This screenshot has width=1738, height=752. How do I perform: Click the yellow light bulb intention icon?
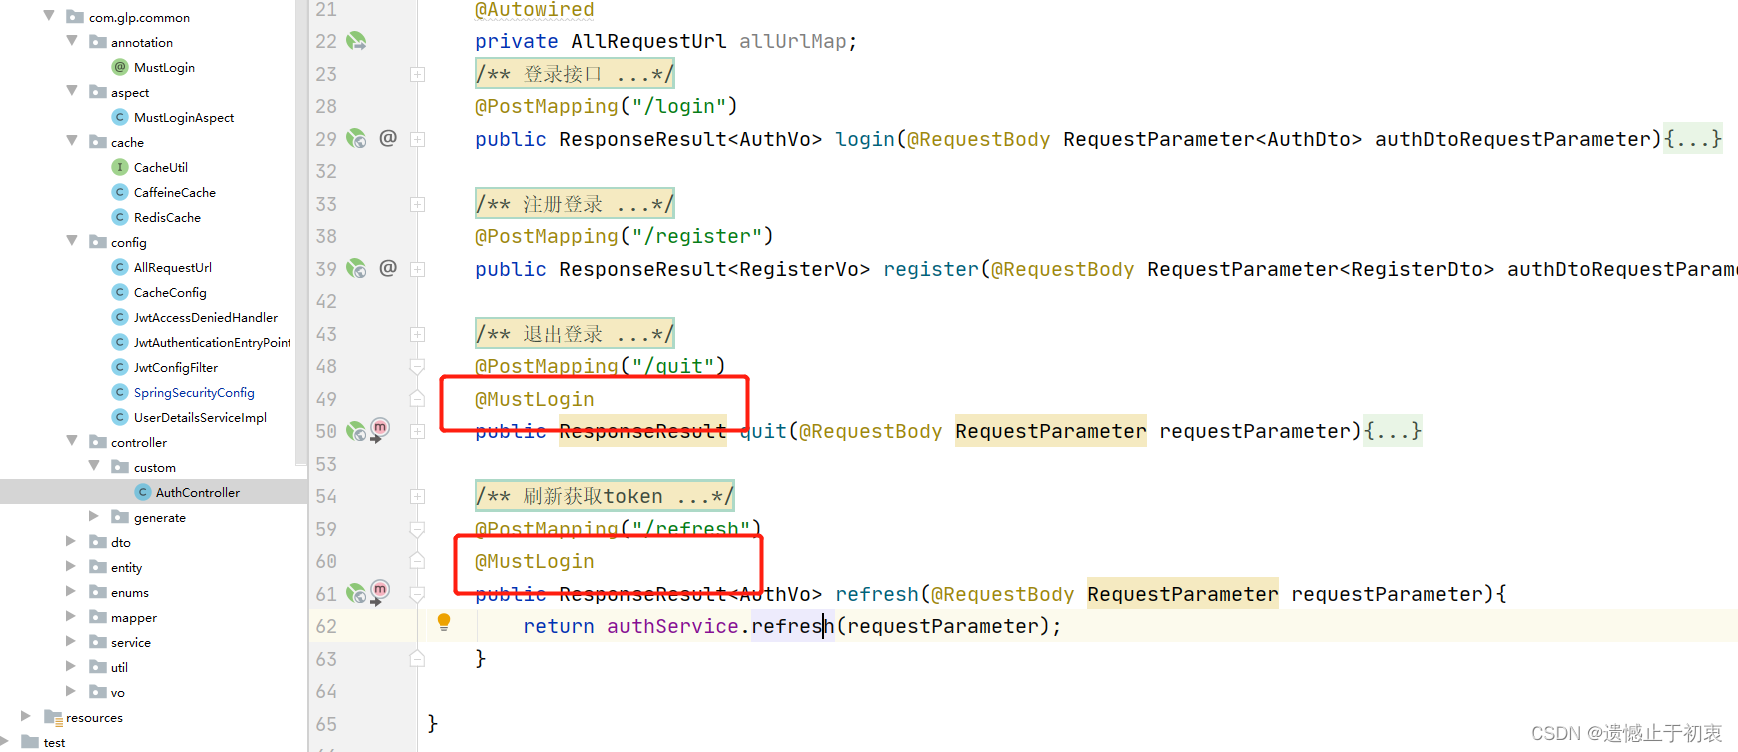444,622
